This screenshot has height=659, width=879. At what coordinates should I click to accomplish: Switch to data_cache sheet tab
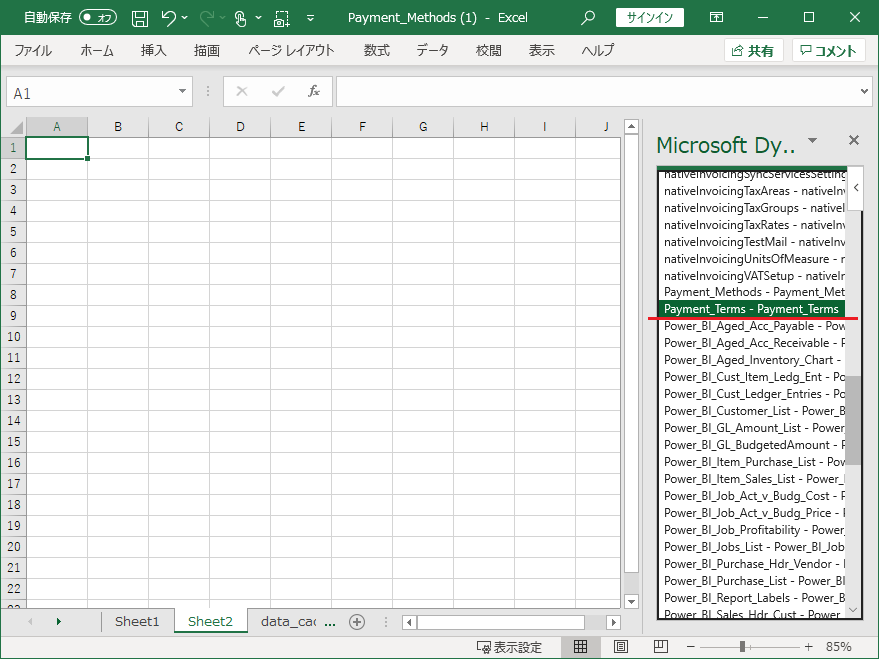tap(288, 621)
